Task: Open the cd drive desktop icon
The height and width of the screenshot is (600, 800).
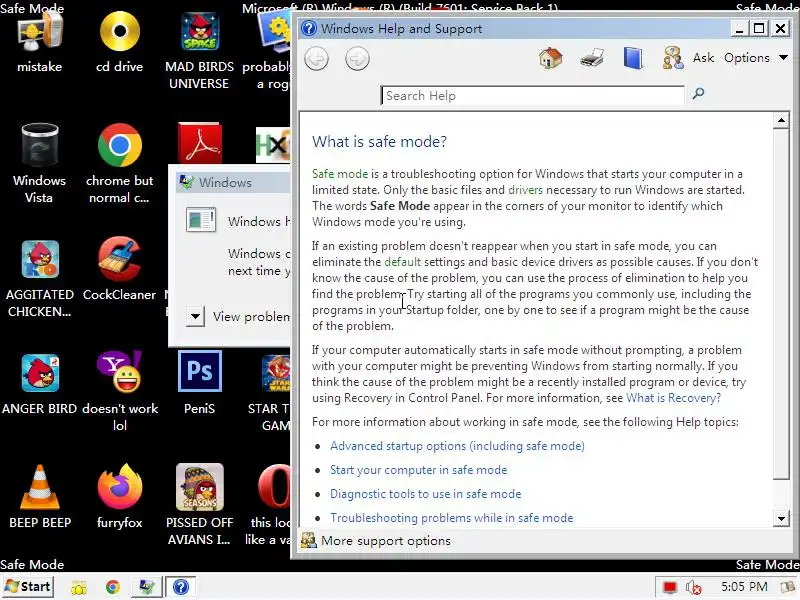Action: [x=119, y=43]
